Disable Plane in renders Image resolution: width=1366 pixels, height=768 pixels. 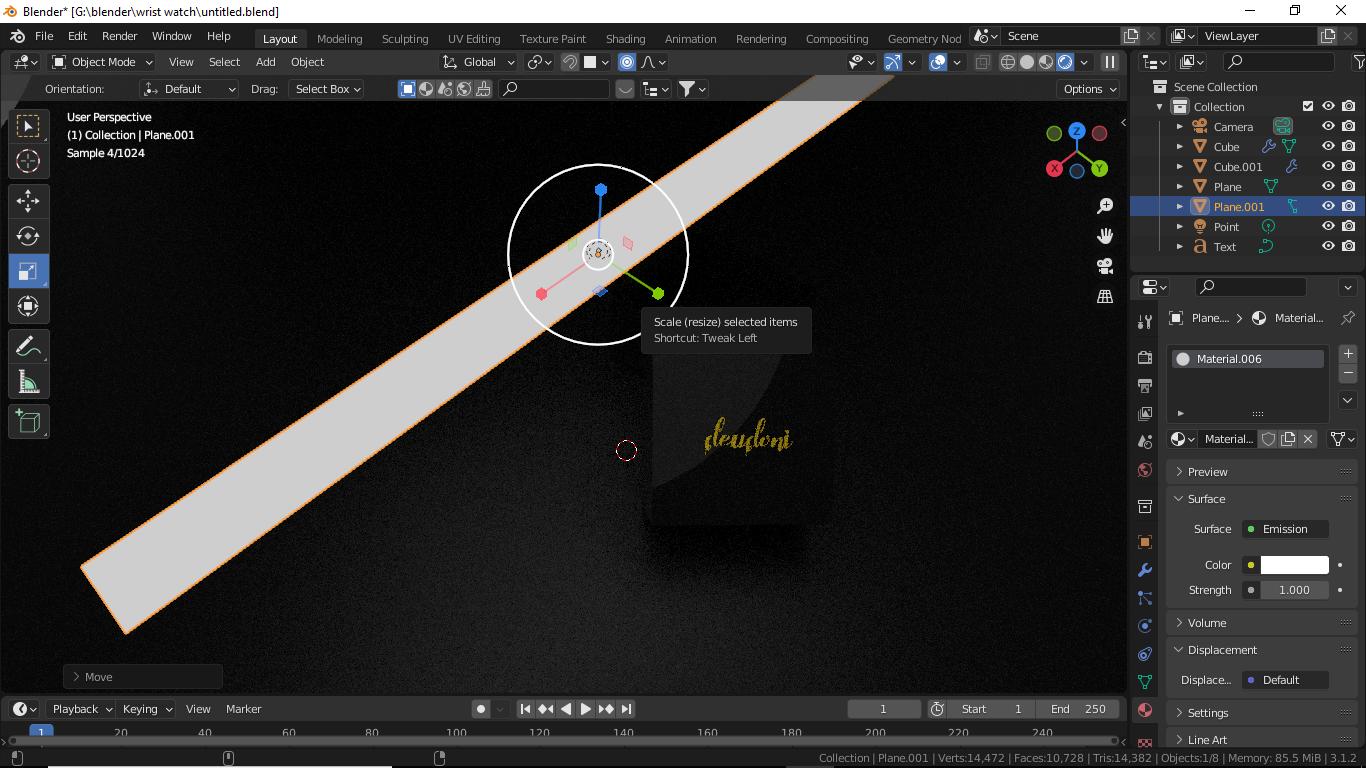[x=1349, y=187]
